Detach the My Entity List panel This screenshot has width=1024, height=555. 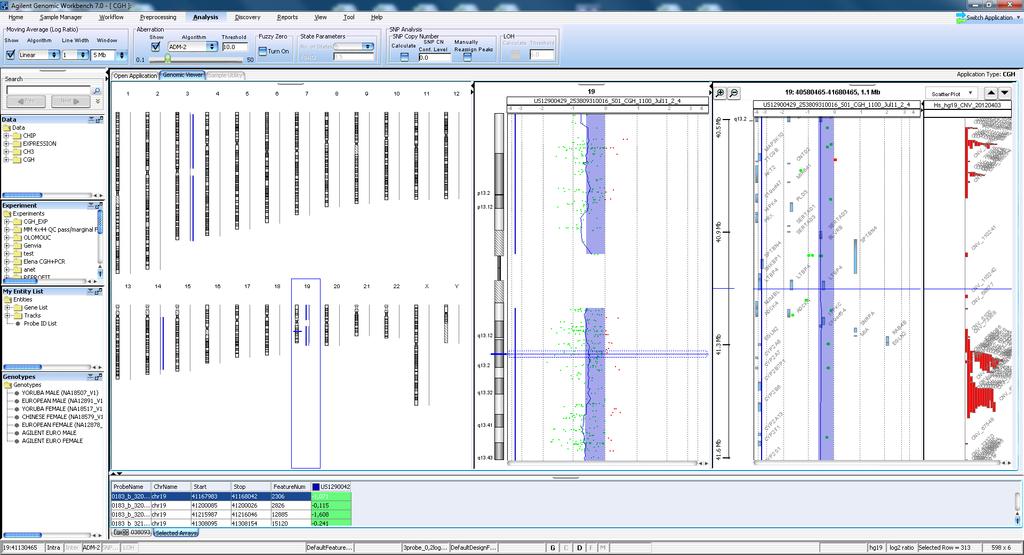coord(99,291)
